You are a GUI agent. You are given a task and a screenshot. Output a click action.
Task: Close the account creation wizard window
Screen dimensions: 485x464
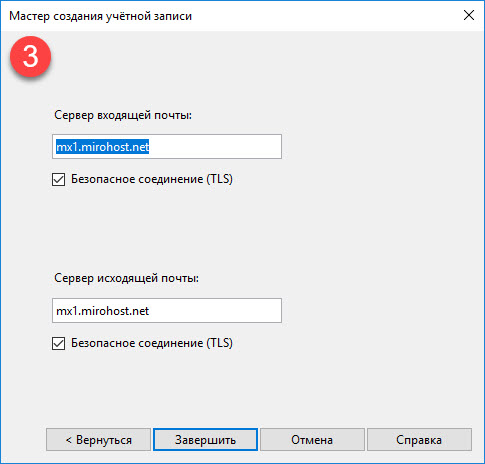[x=469, y=15]
